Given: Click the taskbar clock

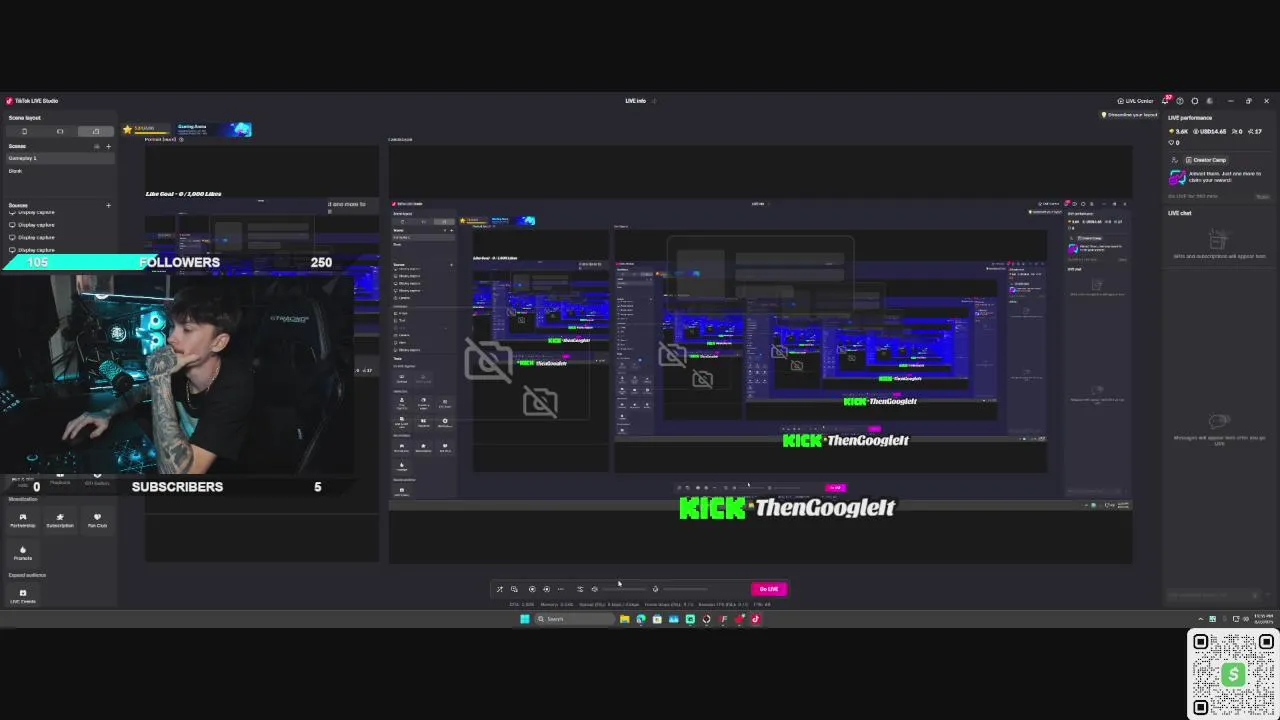Looking at the screenshot, I should click(1263, 619).
